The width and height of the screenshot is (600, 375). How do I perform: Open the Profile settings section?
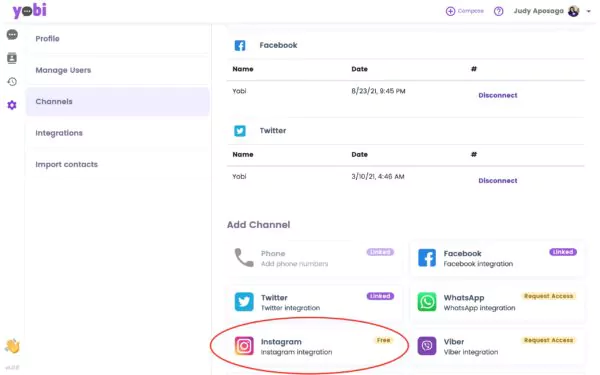point(117,39)
